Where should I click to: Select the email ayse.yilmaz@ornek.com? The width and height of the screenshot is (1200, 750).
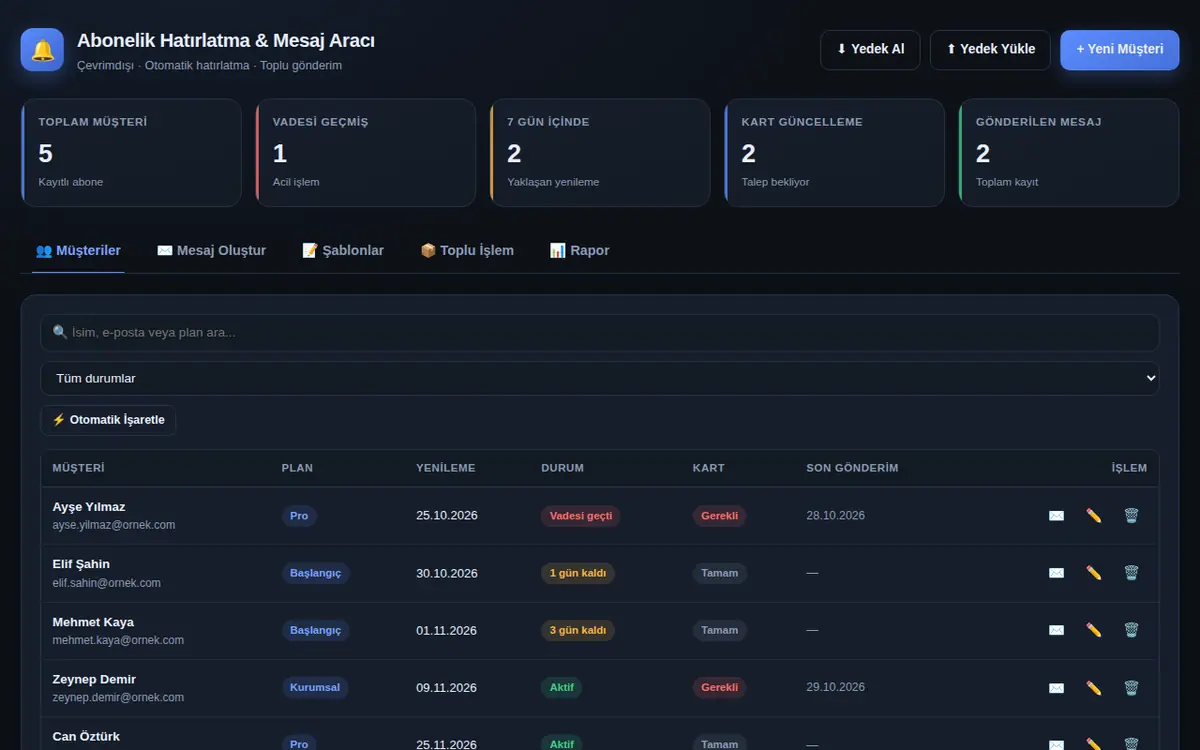point(114,525)
